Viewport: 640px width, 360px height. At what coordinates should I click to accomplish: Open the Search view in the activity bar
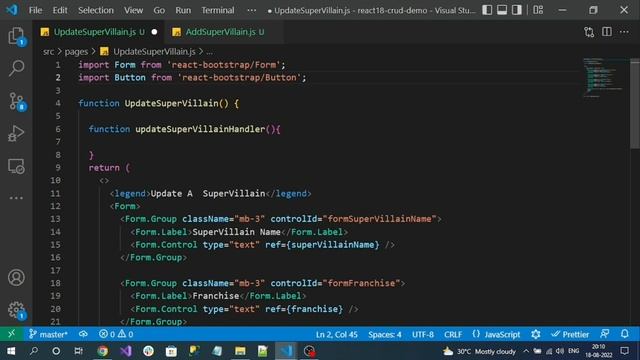pyautogui.click(x=16, y=68)
